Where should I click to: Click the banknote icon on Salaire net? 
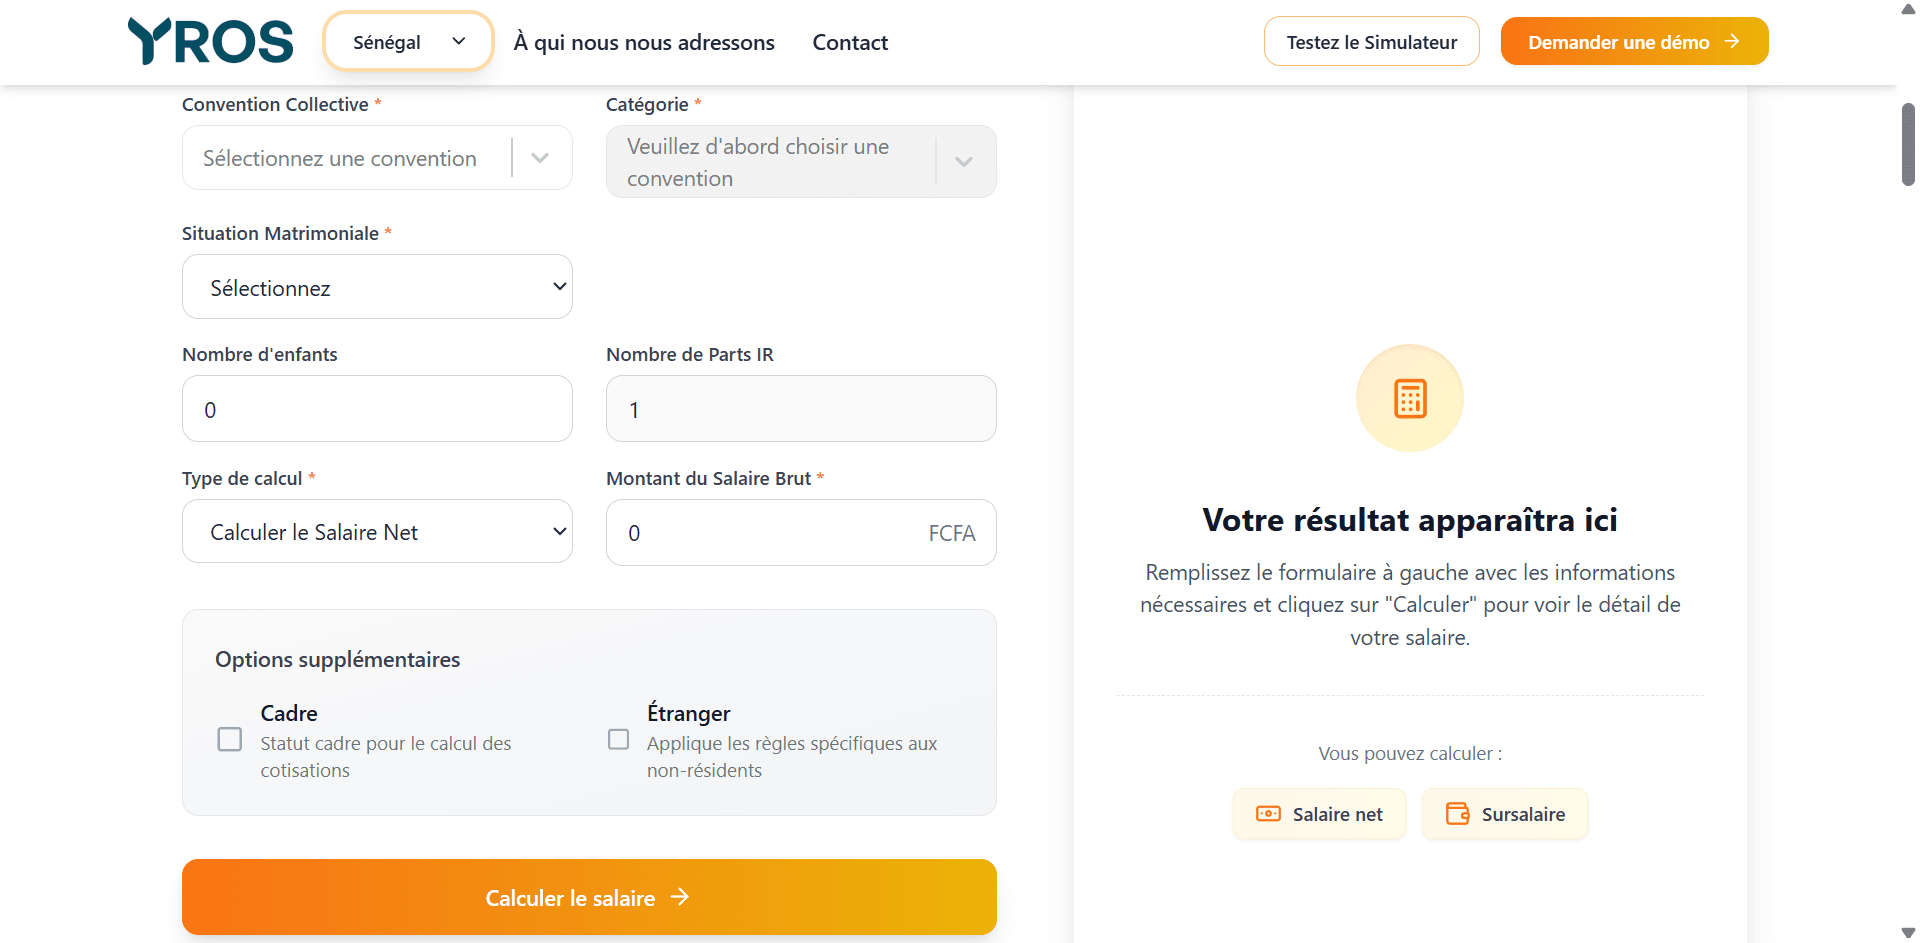point(1268,814)
